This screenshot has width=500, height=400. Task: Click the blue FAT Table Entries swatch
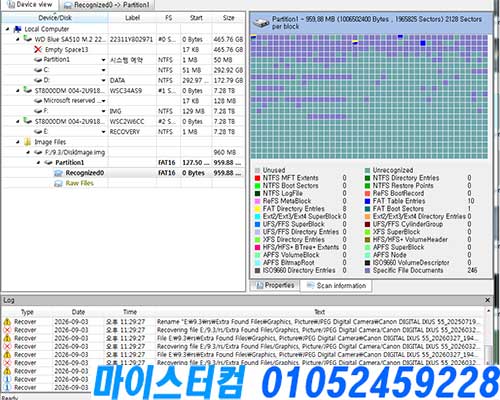coord(367,201)
